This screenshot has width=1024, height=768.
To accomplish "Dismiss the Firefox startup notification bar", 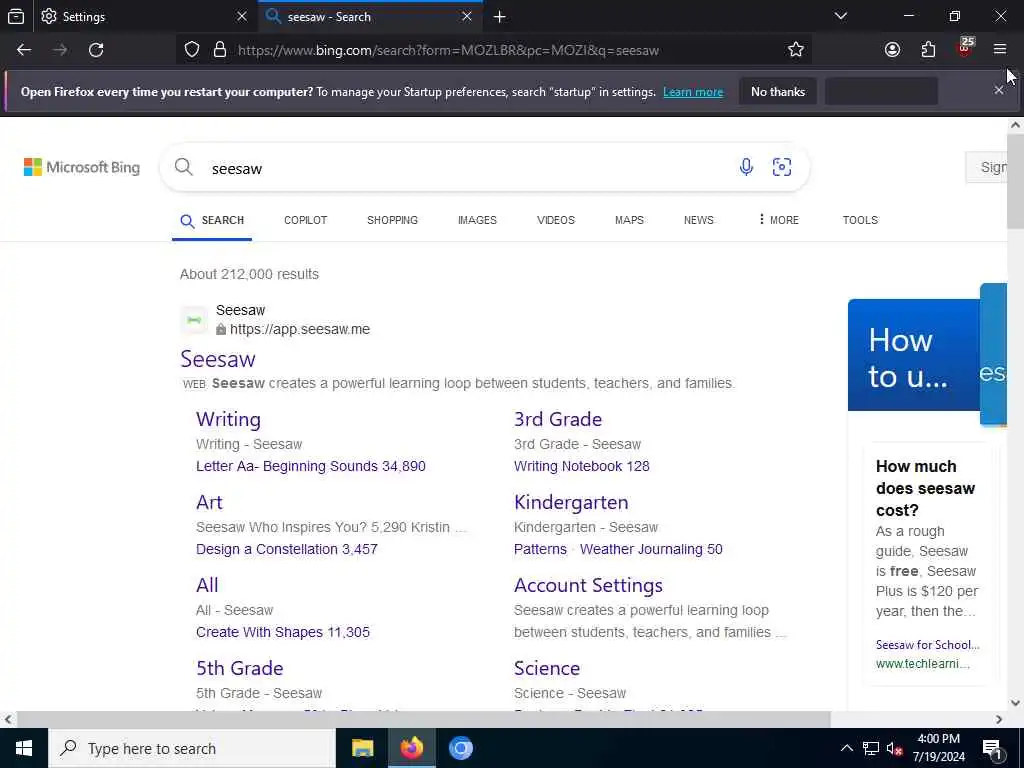I will [999, 90].
